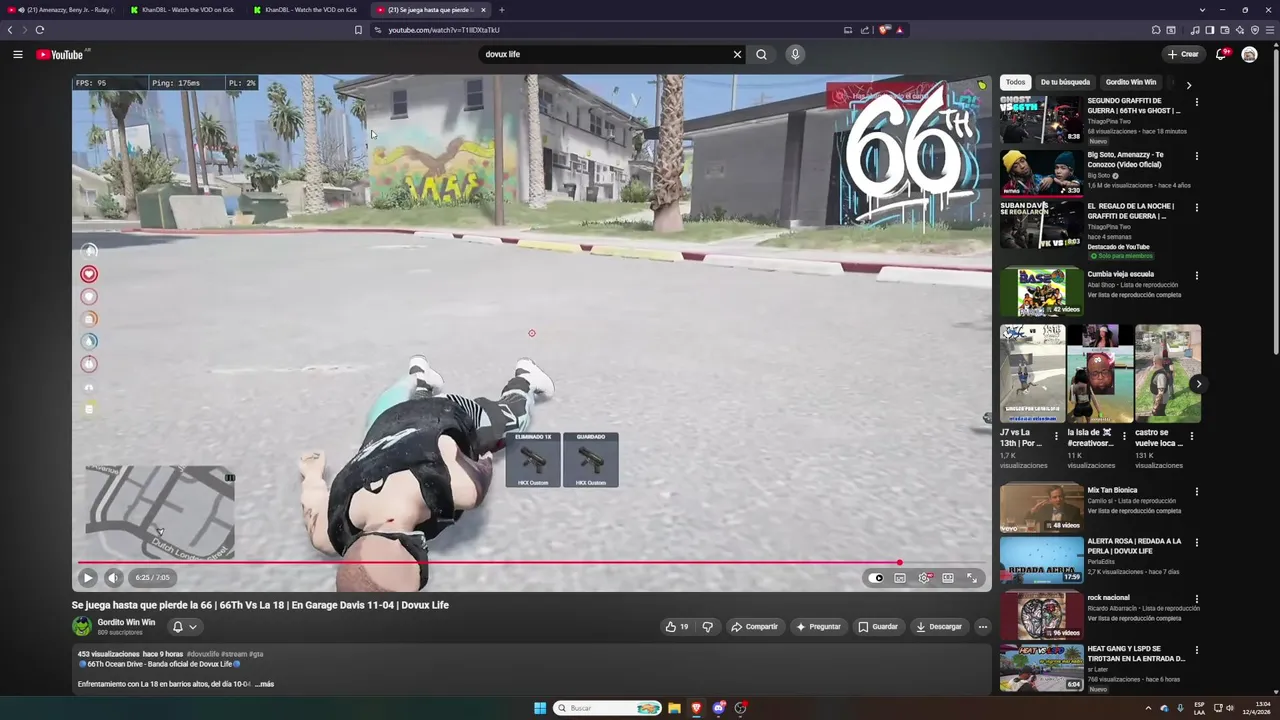Play the video
Image resolution: width=1280 pixels, height=720 pixels.
tap(88, 577)
